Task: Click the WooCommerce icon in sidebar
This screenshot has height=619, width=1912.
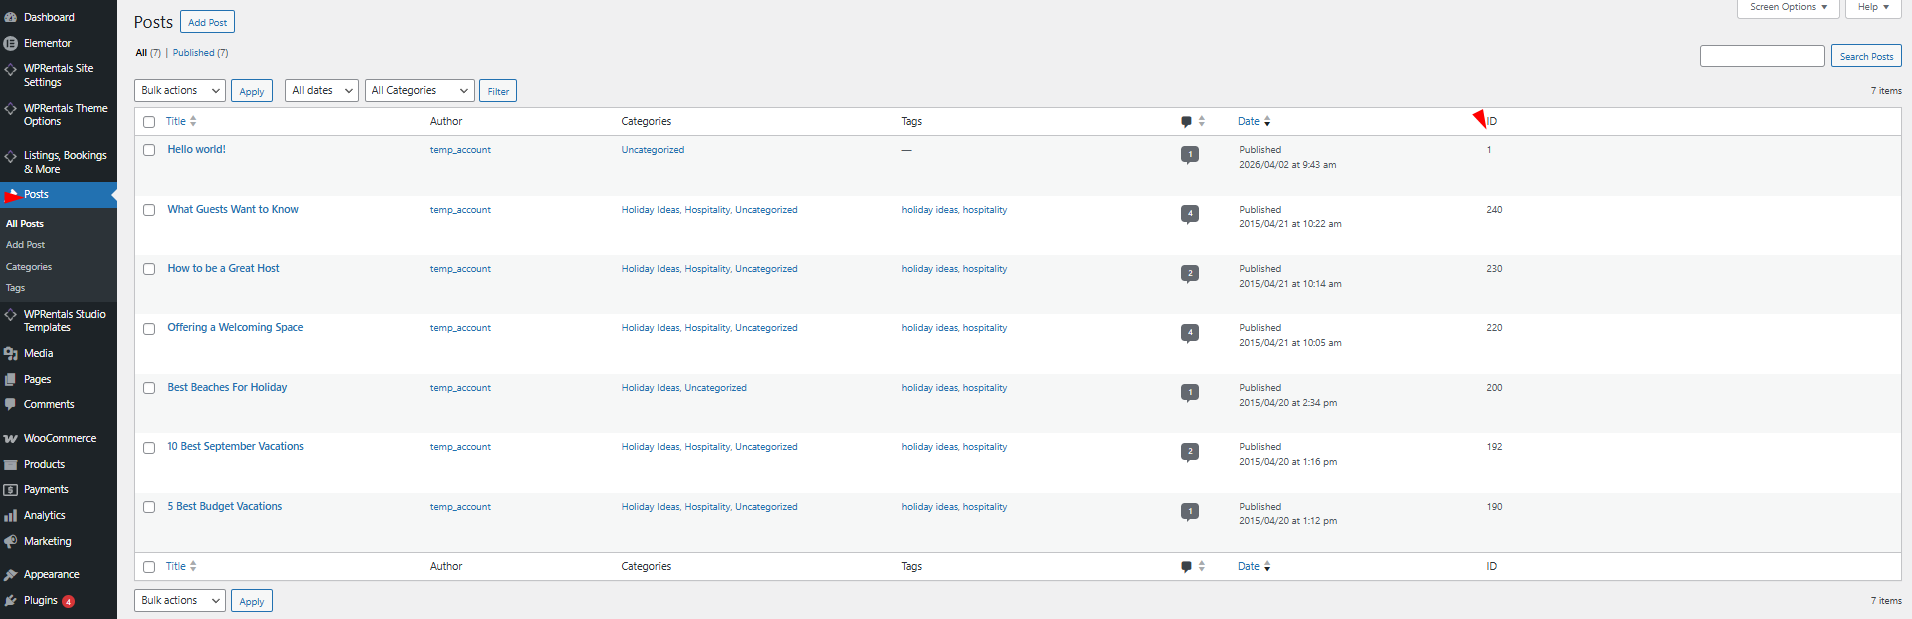Action: 11,439
